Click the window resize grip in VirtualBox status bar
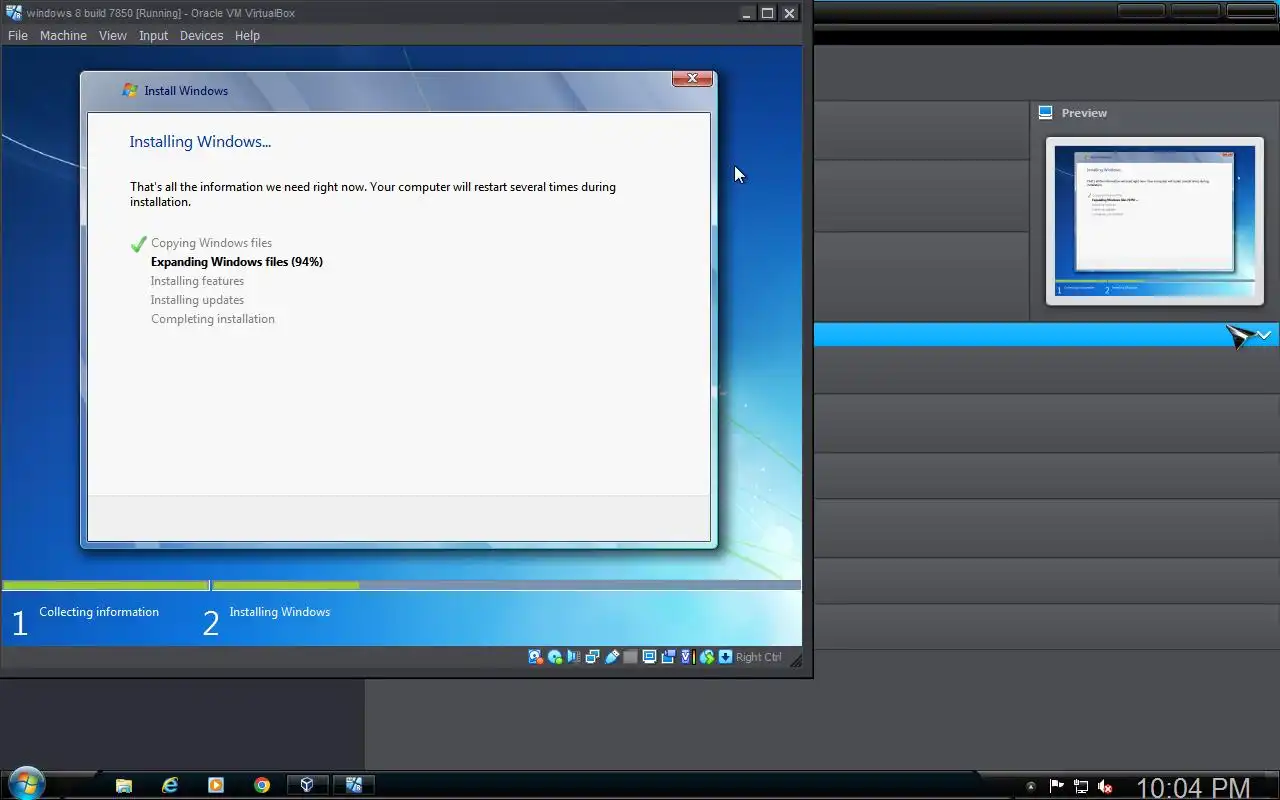The height and width of the screenshot is (800, 1280). 794,659
